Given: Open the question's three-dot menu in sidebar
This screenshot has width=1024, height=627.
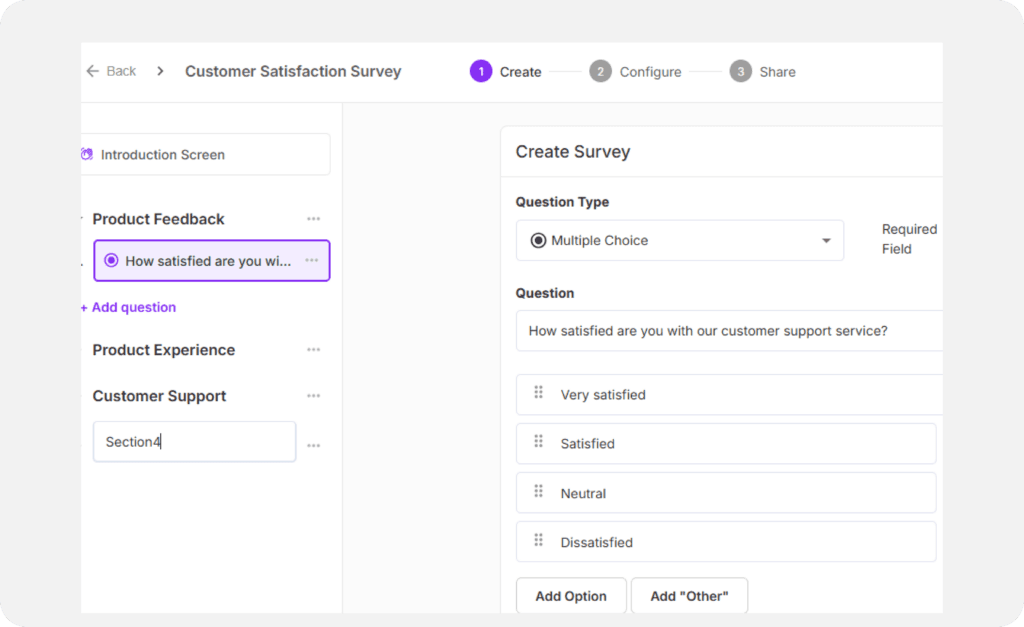Looking at the screenshot, I should point(311,260).
